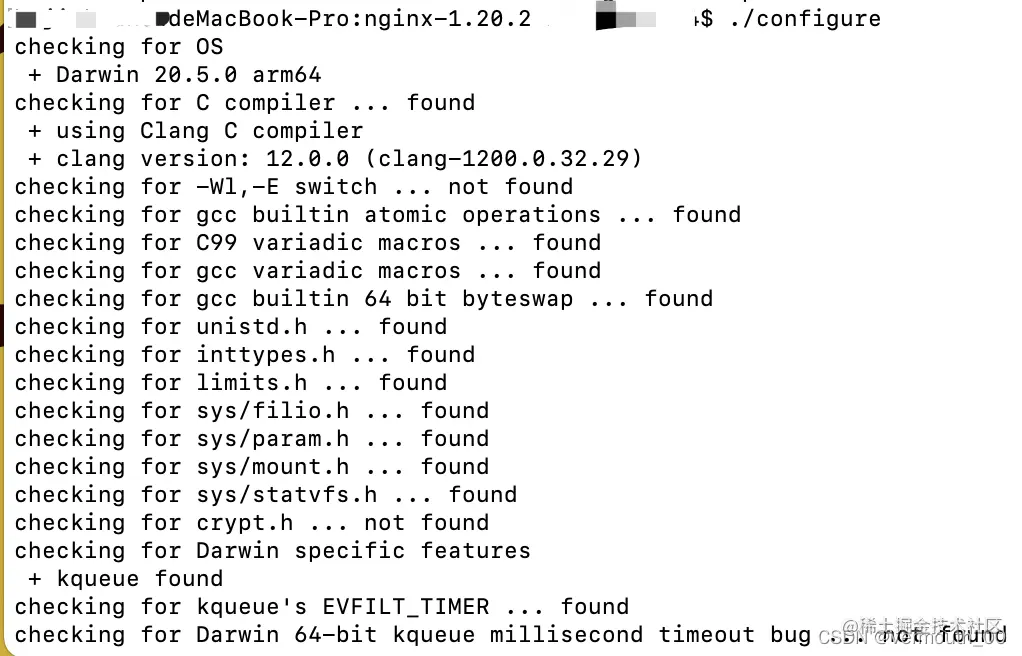Select the 'Darwin 20.5.0 arm64' line

pos(175,75)
